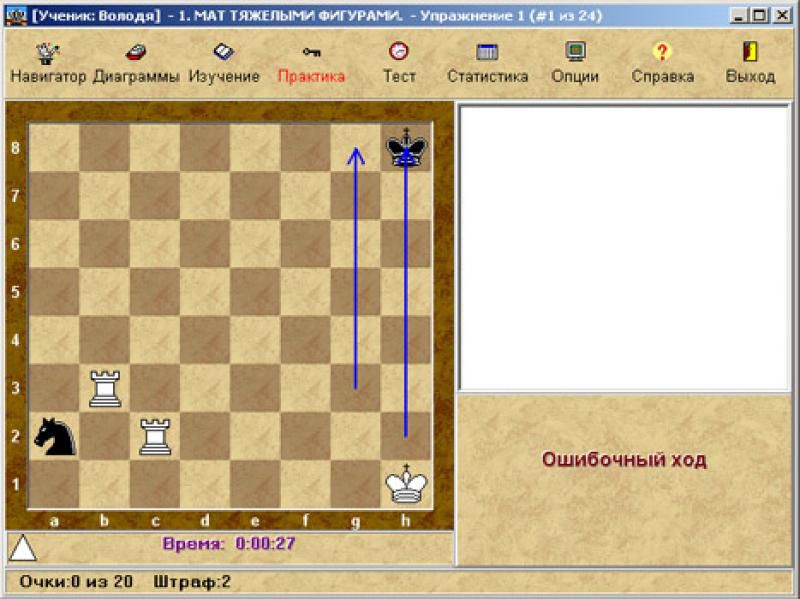Open the Навигатор toolbar icon
This screenshot has height=599, width=800.
click(x=47, y=52)
